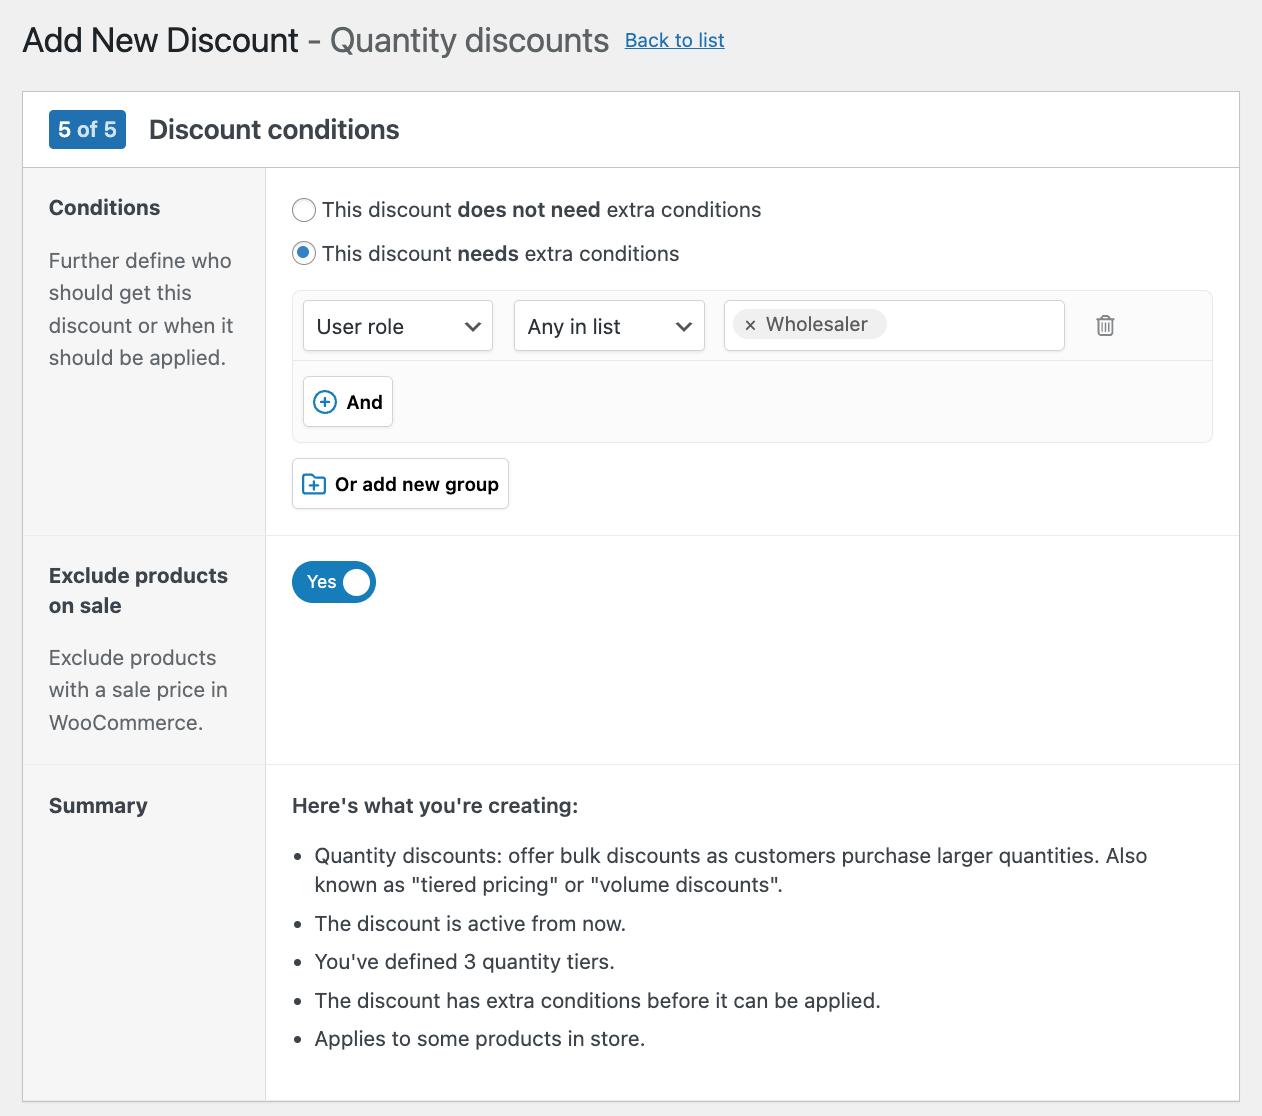Click the plus circle icon beside And

click(325, 402)
